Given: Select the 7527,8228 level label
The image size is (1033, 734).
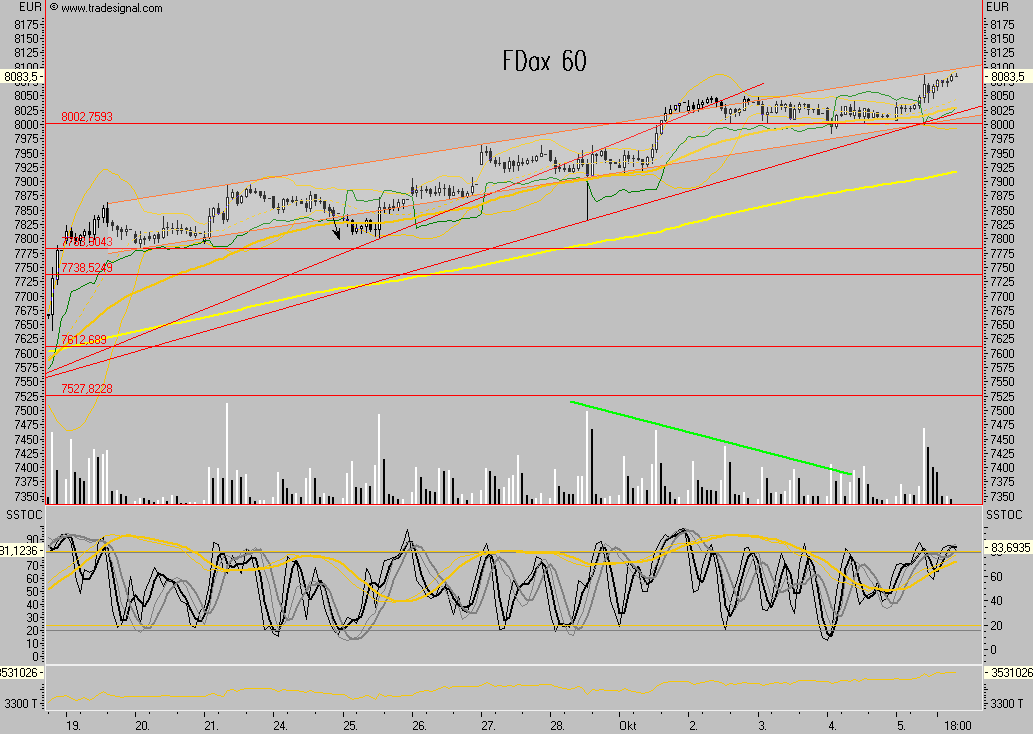Looking at the screenshot, I should (87, 389).
